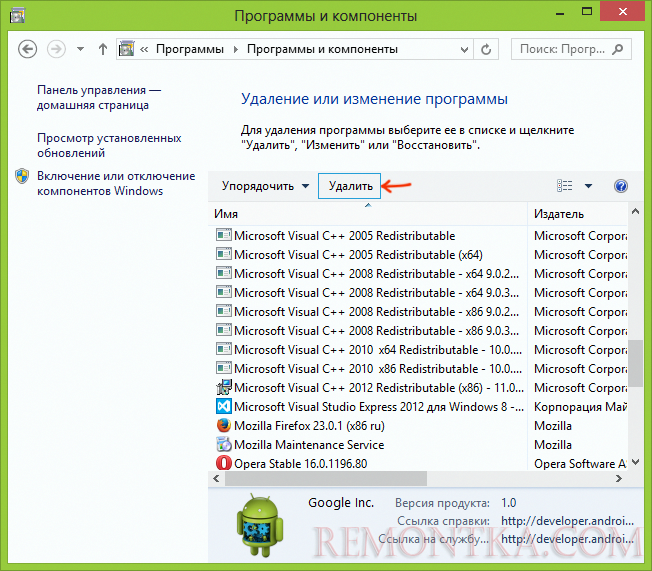Screen dimensions: 652x571
Task: Select Microsoft Visual Studio Express 2012 entry
Action: (x=379, y=407)
